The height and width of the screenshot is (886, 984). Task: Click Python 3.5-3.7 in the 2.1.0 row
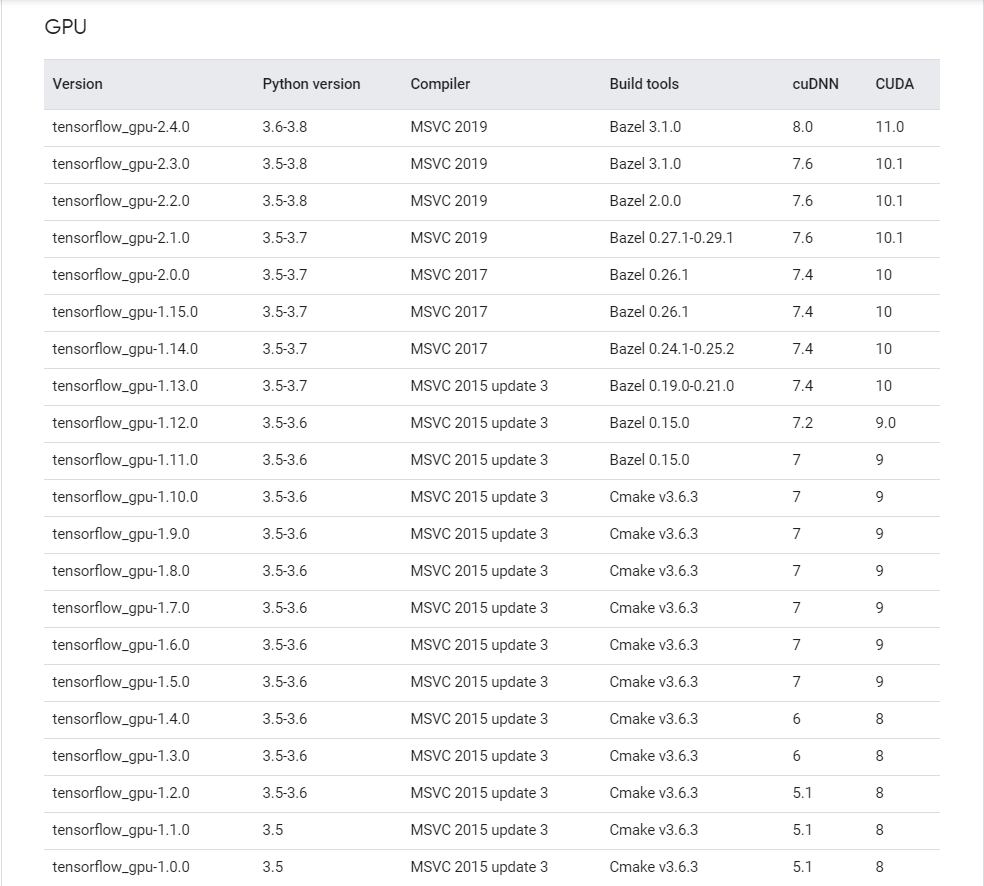click(x=285, y=238)
